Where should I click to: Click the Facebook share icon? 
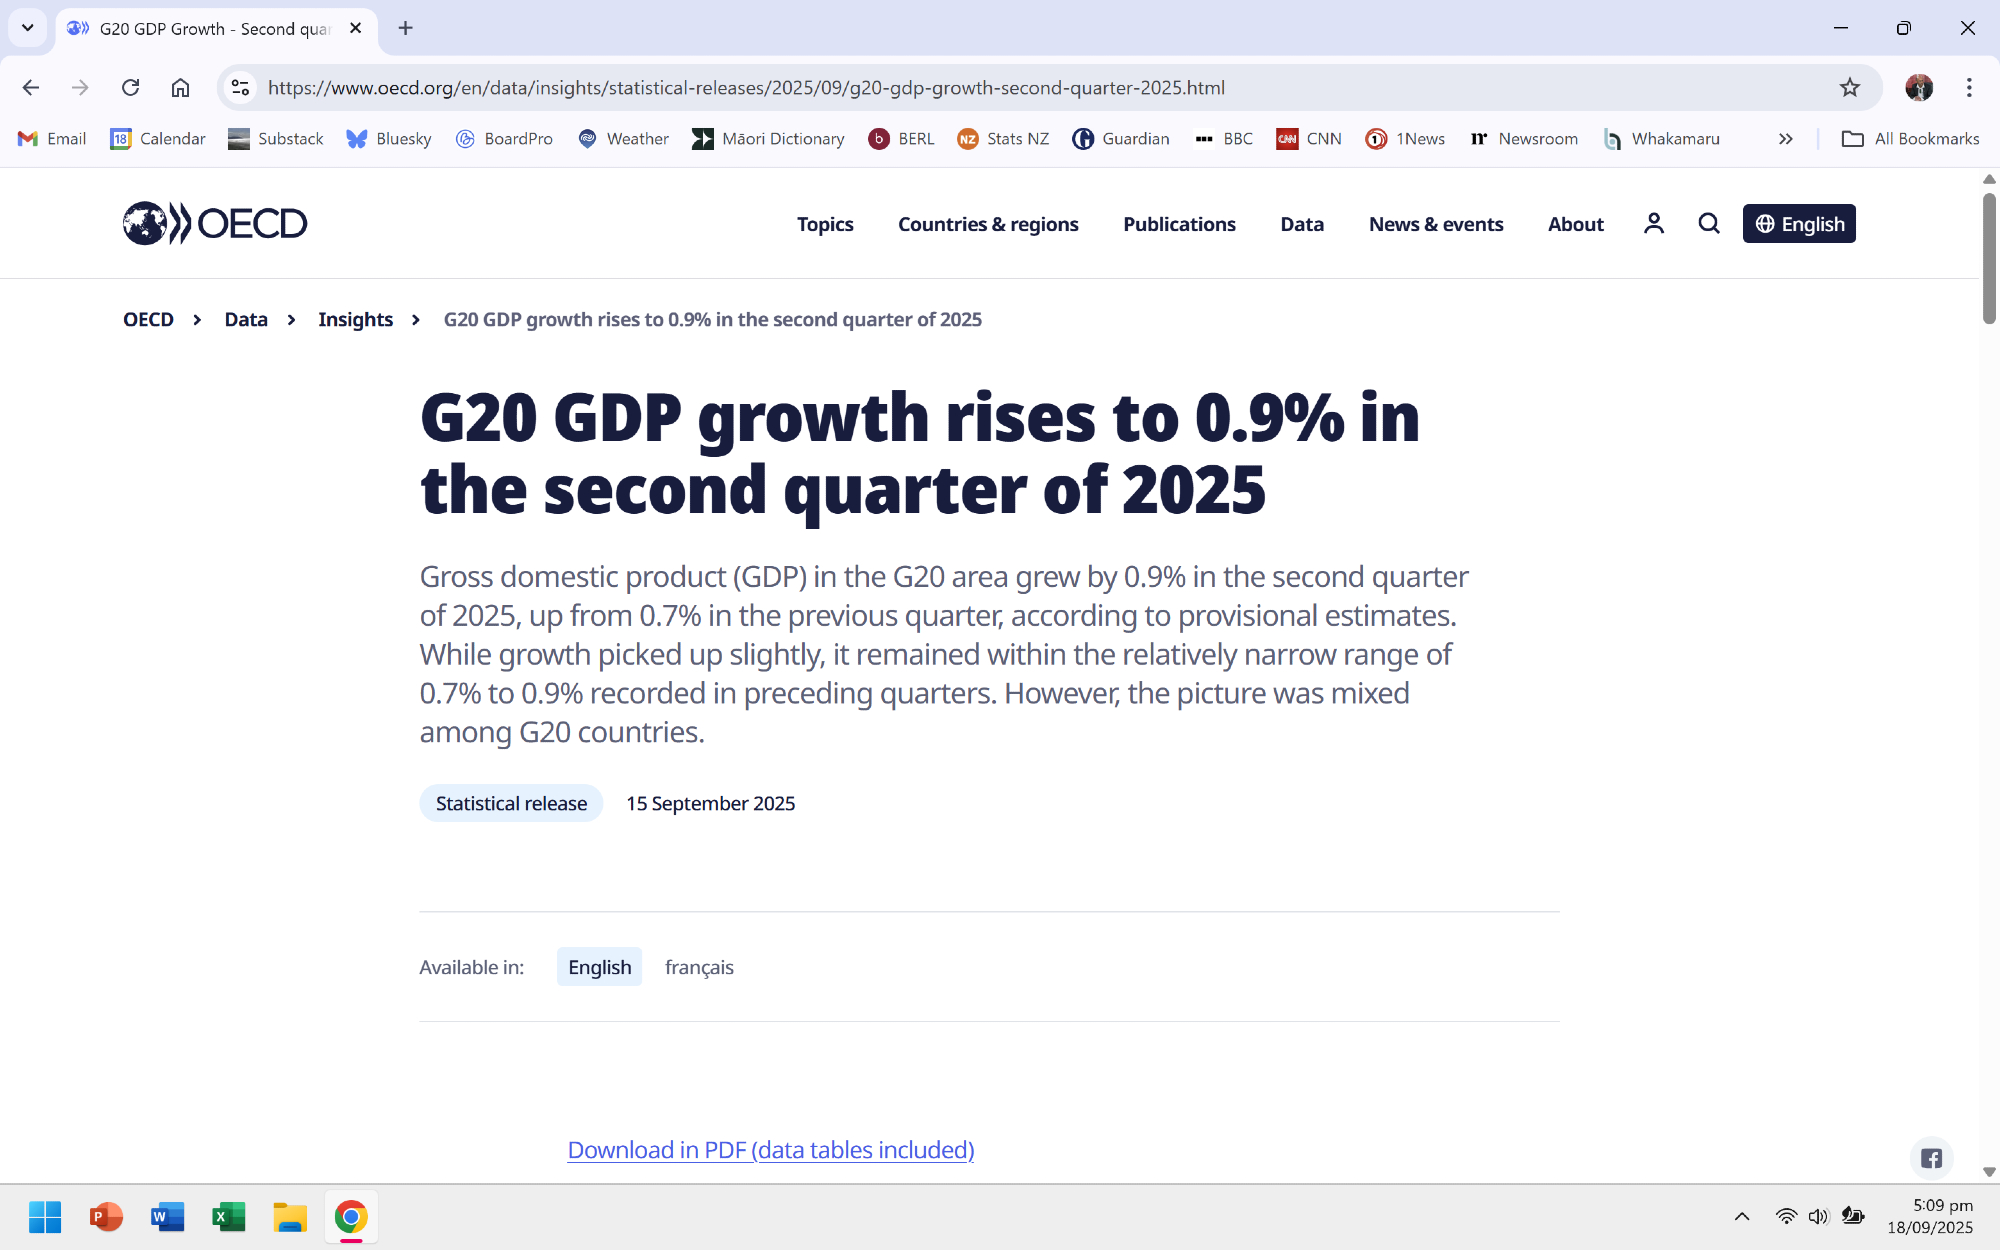(1931, 1158)
